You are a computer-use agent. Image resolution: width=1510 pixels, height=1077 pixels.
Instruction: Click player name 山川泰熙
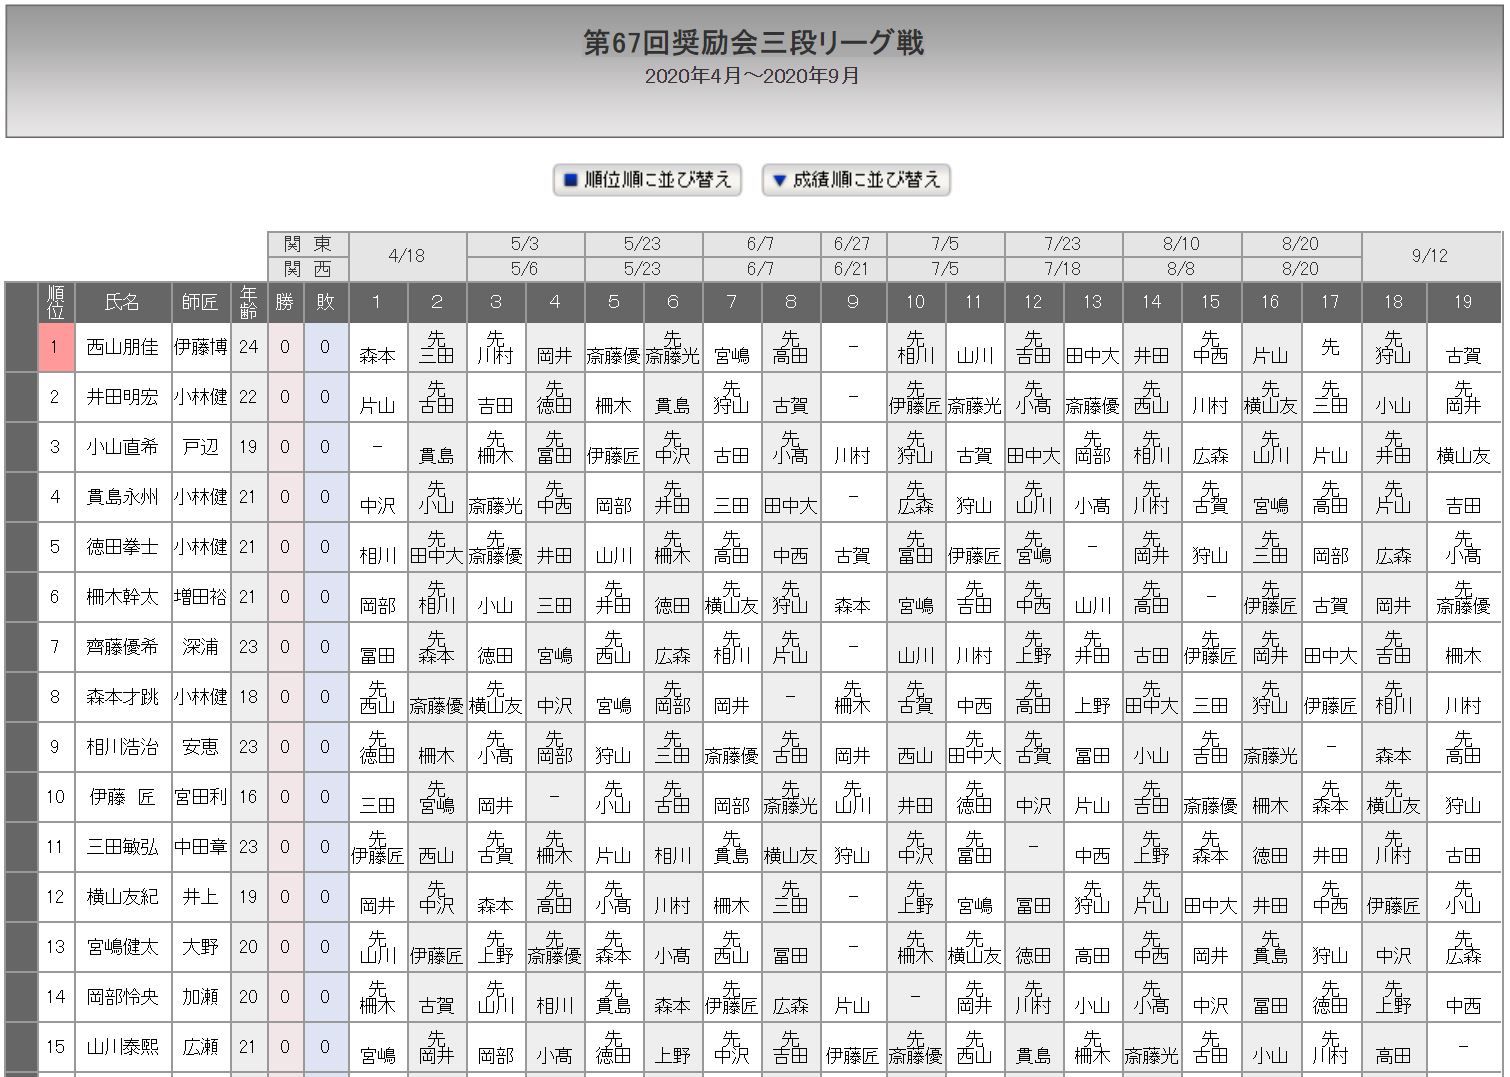click(122, 1047)
